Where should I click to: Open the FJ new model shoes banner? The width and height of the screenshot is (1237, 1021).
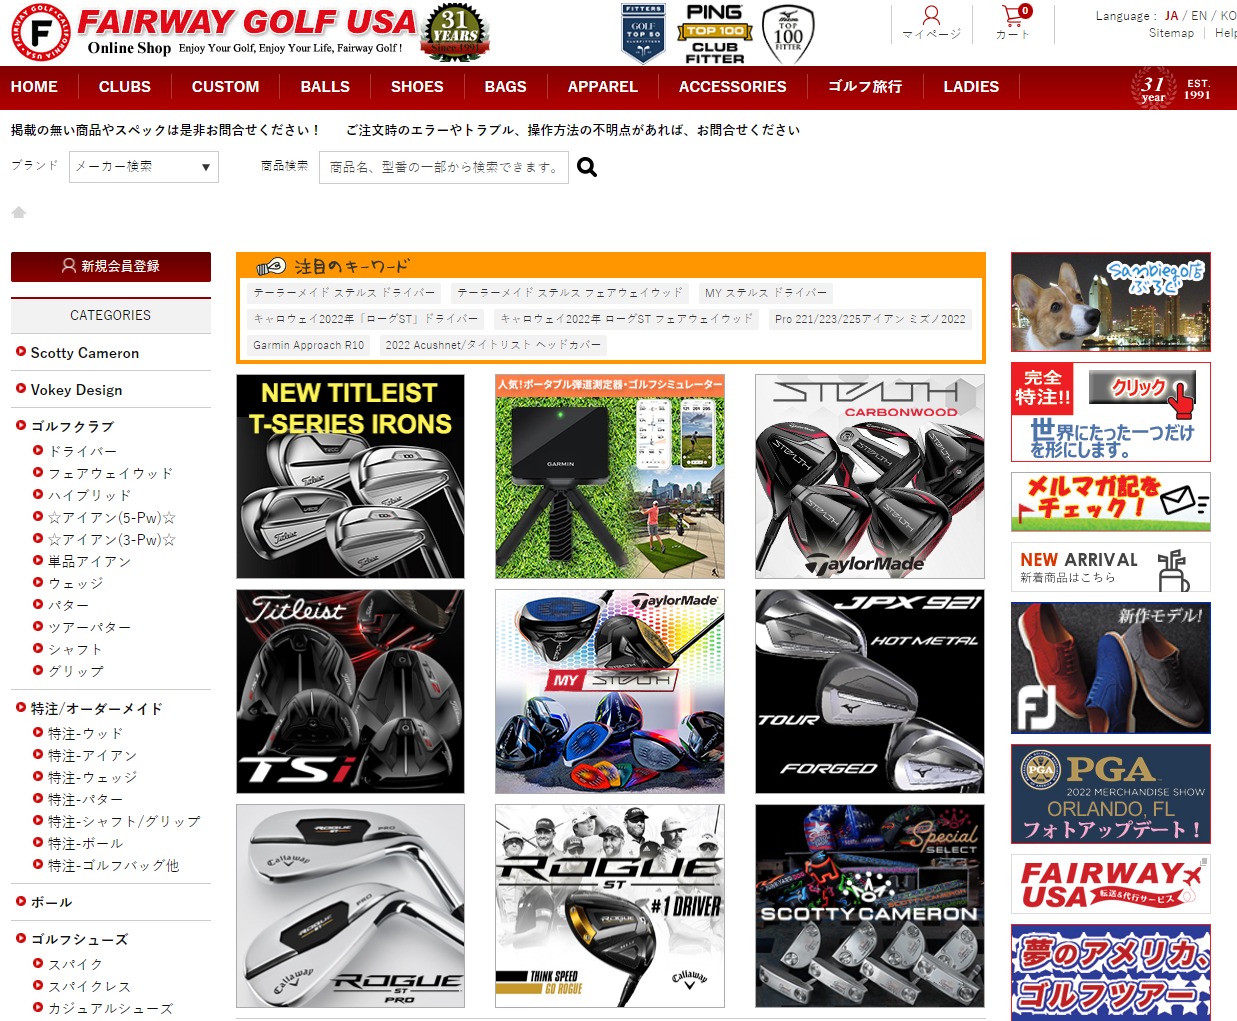pyautogui.click(x=1111, y=667)
